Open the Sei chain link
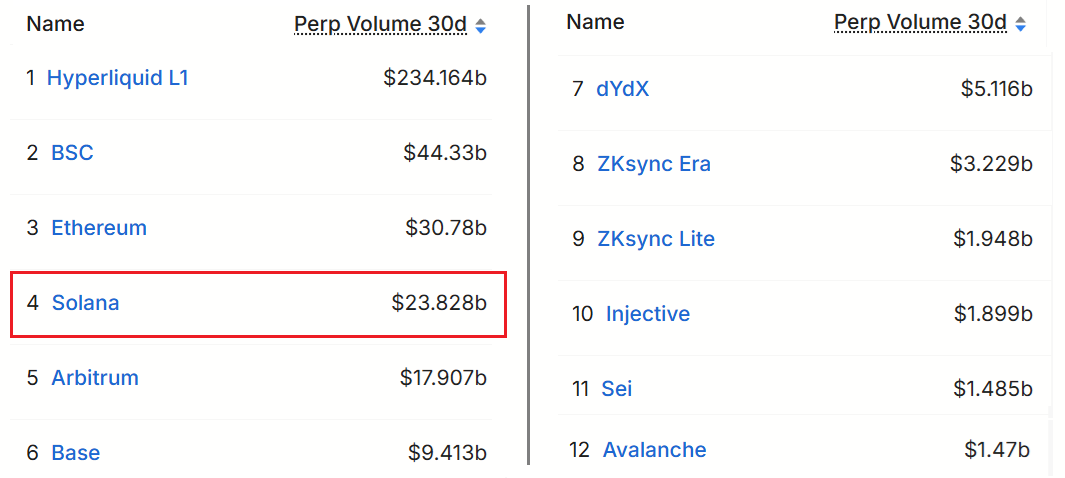Image resolution: width=1065 pixels, height=478 pixels. (x=617, y=389)
